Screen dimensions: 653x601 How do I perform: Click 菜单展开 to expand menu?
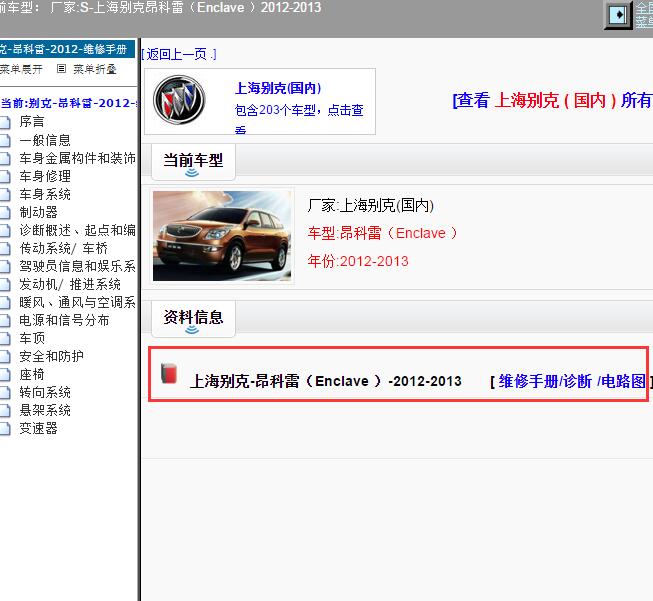[x=21, y=69]
